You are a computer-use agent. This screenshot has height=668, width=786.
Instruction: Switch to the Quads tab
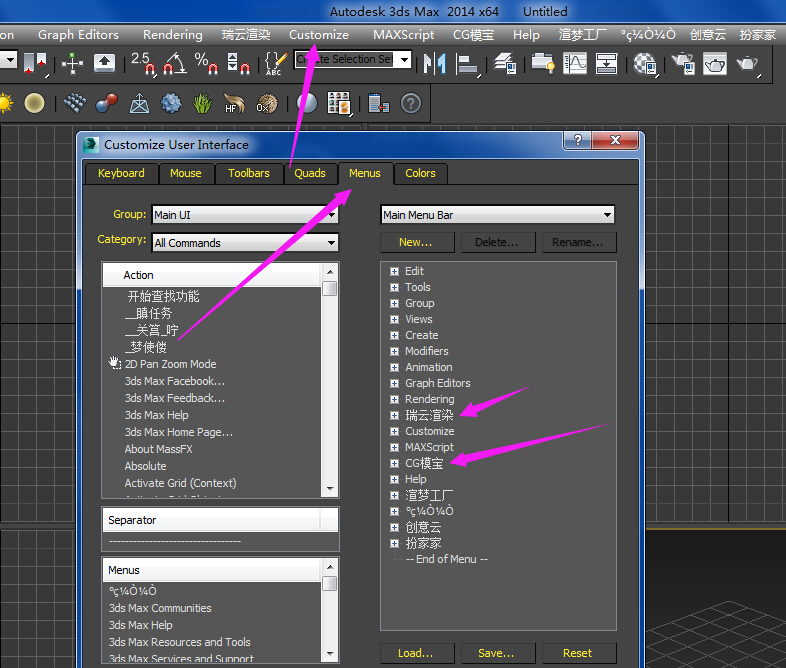[x=310, y=173]
